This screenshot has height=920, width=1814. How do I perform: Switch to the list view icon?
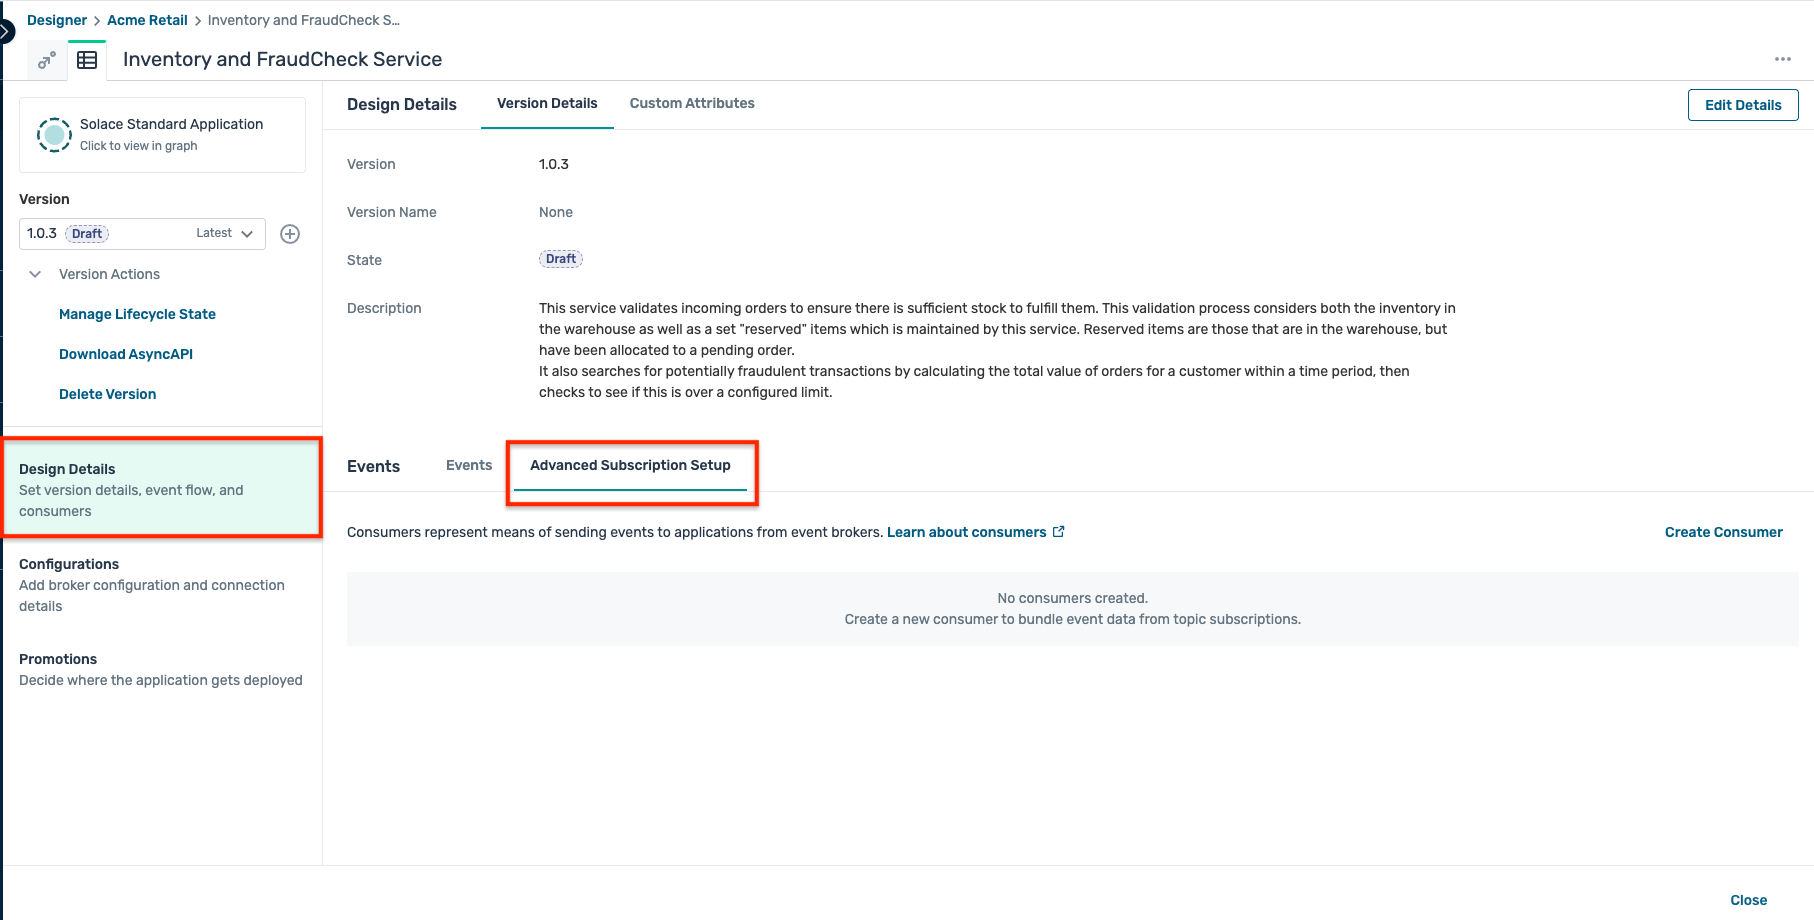pos(87,59)
